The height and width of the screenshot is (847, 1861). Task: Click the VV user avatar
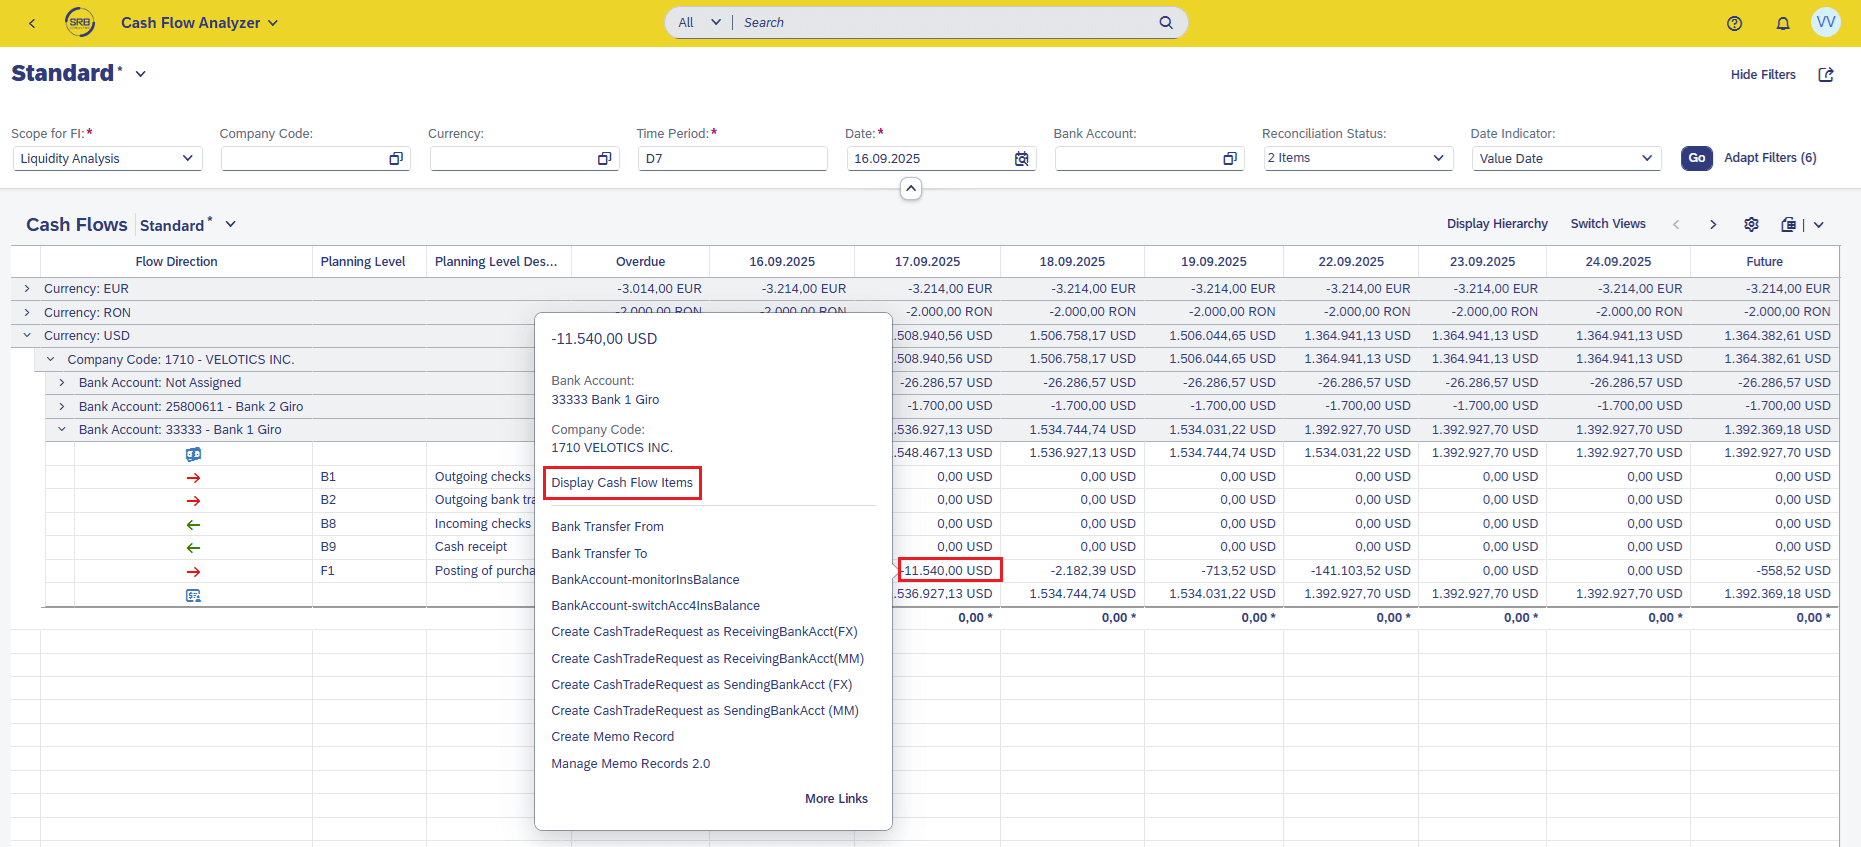coord(1825,22)
